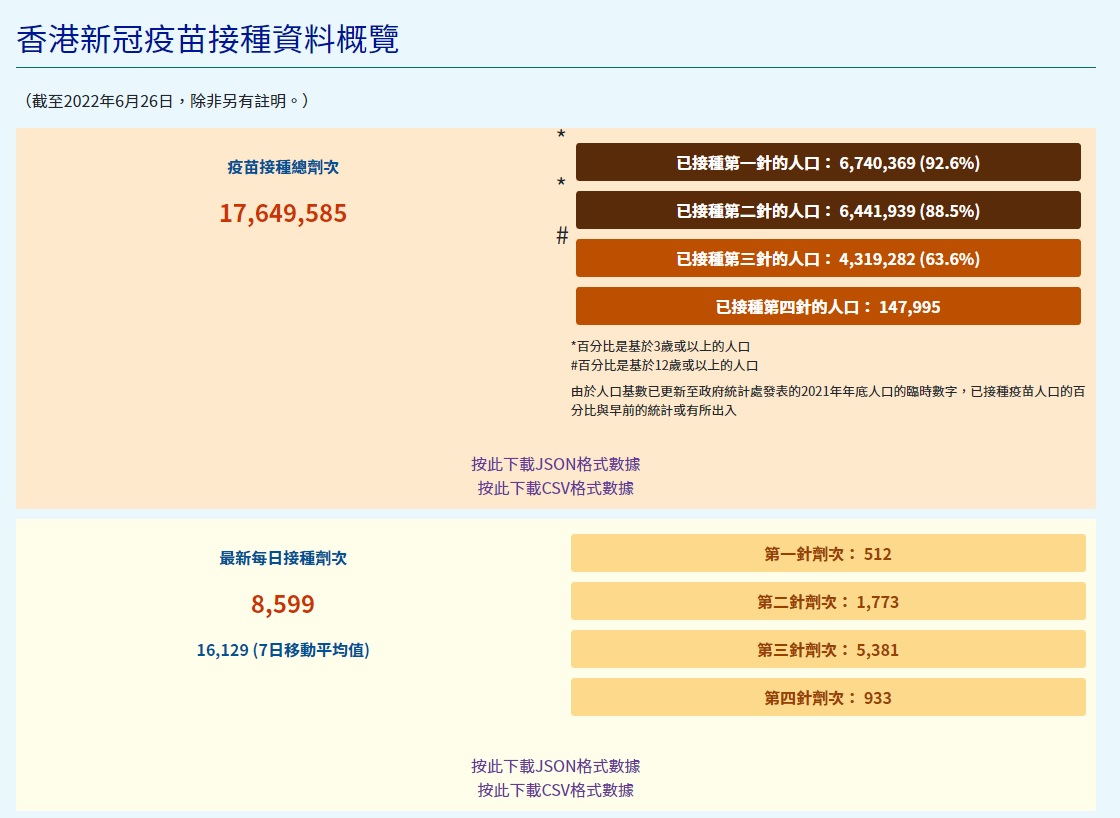Click the 疫苗接種總劑次 heading
1120x818 pixels.
(x=283, y=167)
